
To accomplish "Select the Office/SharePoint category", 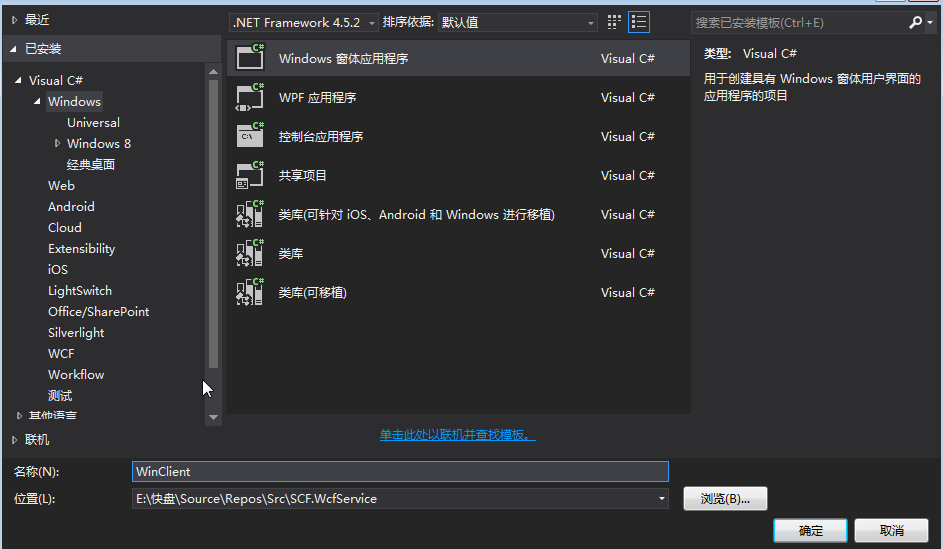I will [x=98, y=311].
